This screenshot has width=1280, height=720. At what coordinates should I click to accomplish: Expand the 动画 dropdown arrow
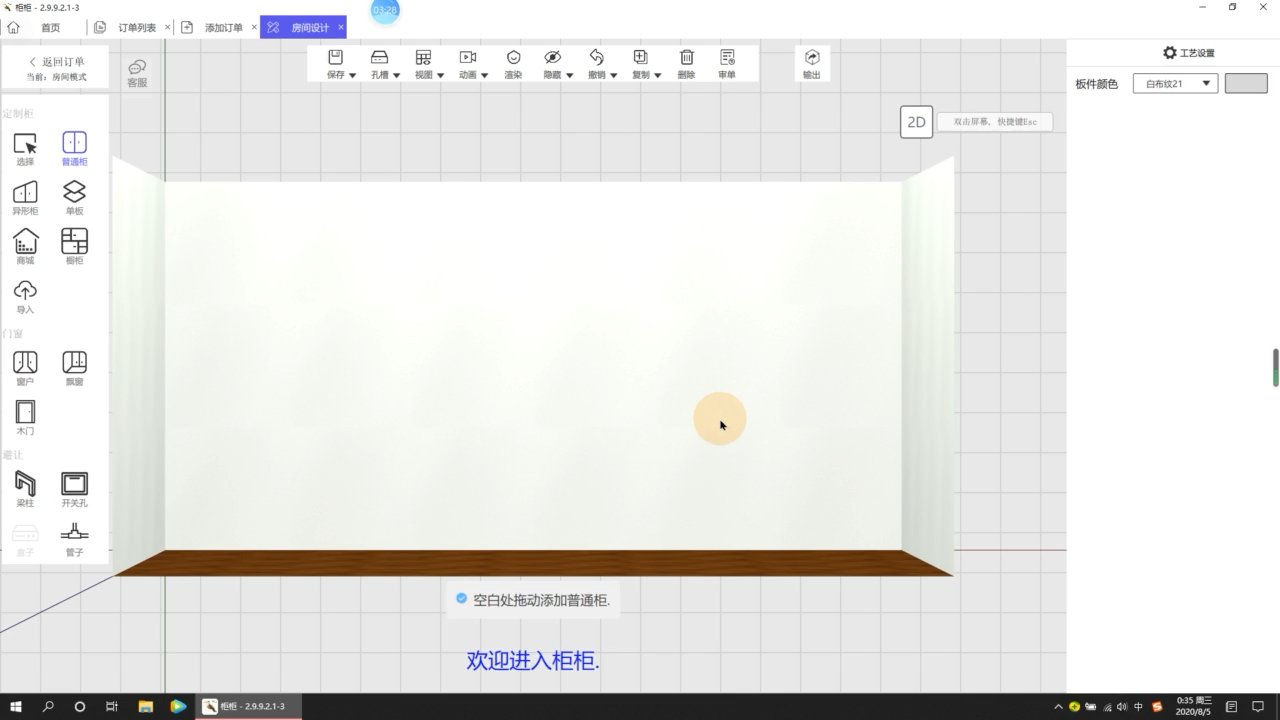pos(484,75)
